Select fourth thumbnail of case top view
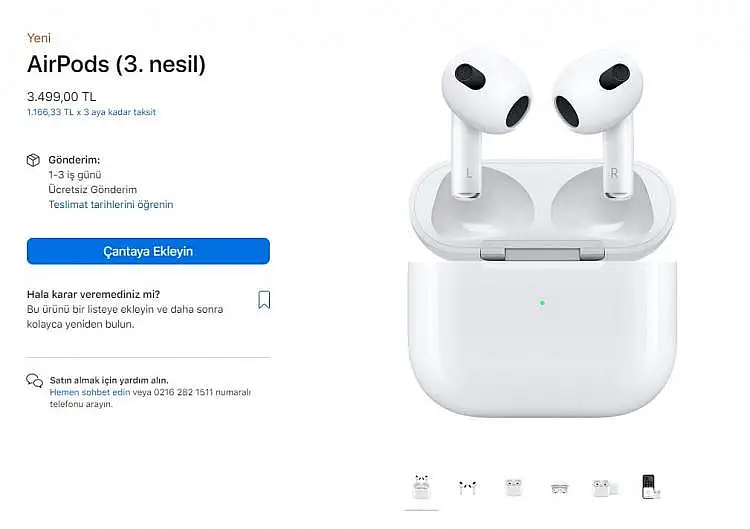The height and width of the screenshot is (529, 750). (559, 488)
